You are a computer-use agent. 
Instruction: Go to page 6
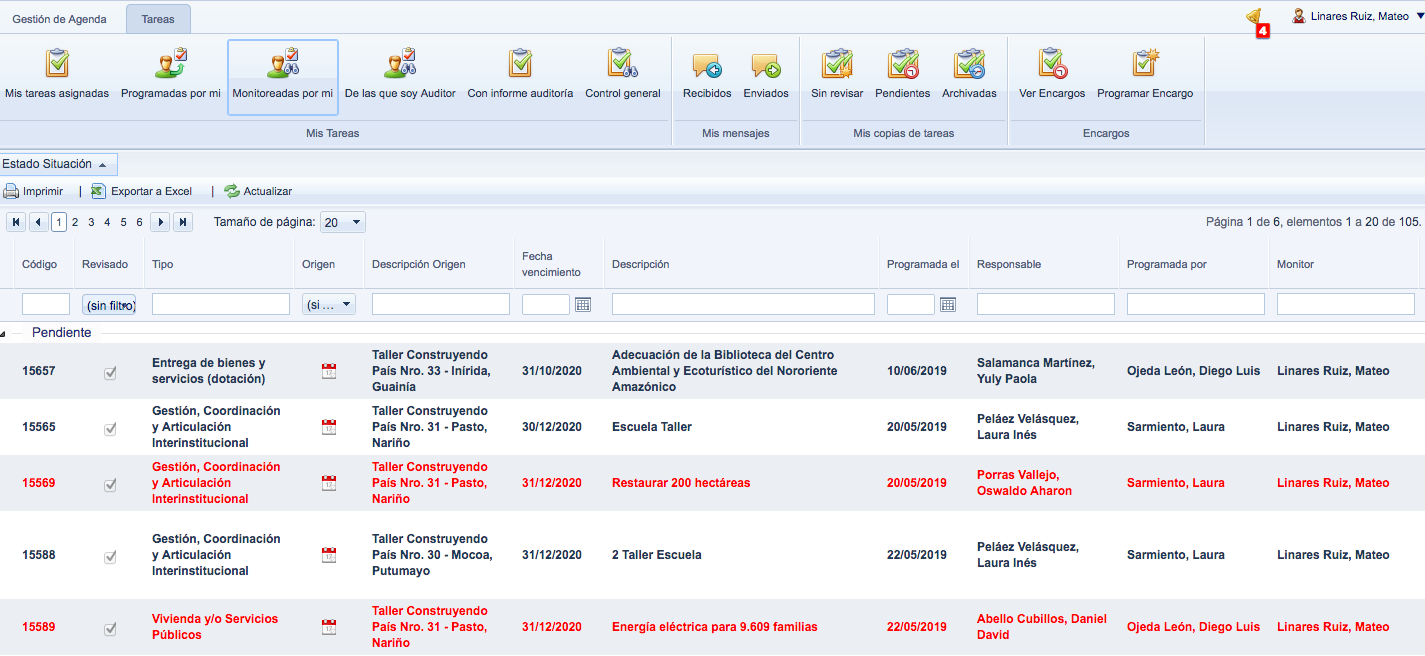tap(139, 222)
